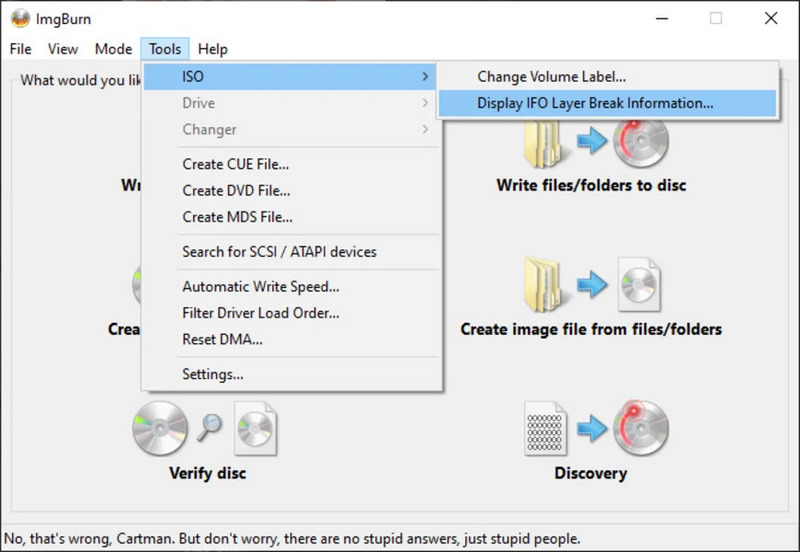
Task: Select Change Volume Label option
Action: pos(551,77)
